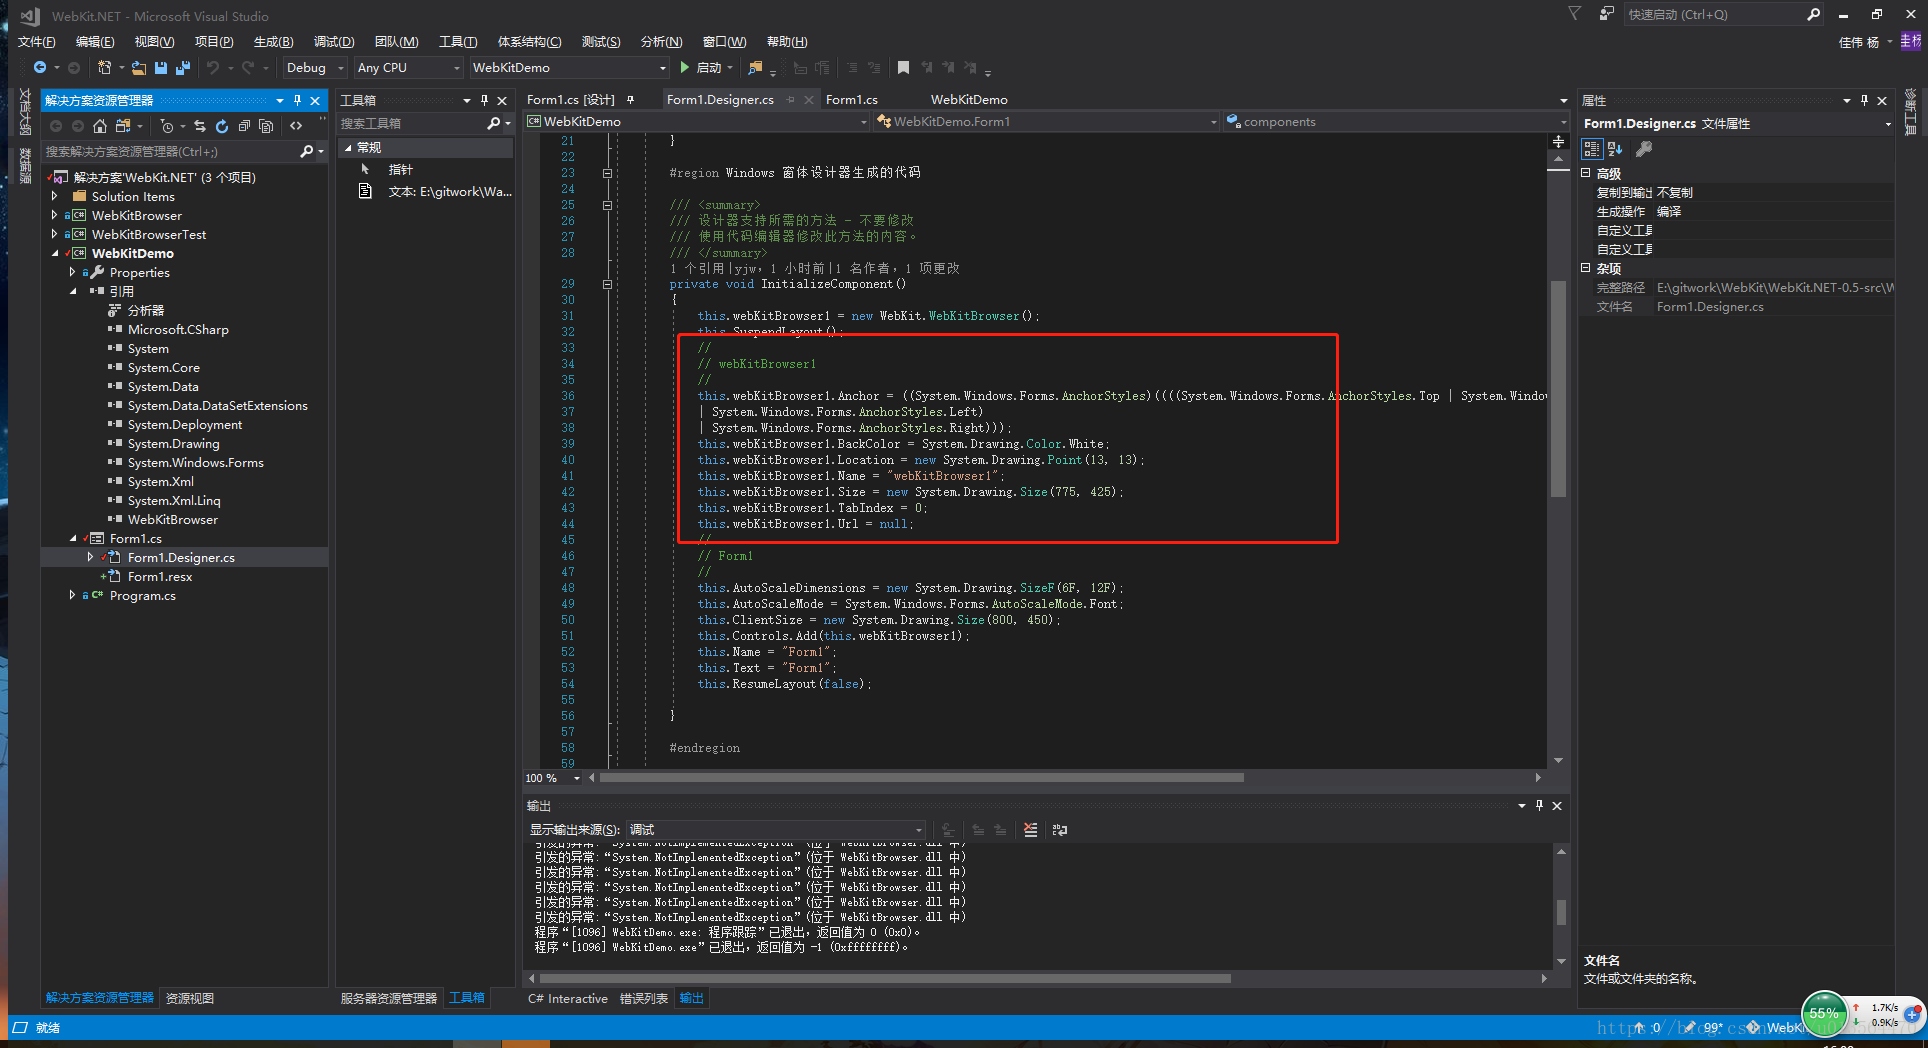Select Program.cs in the solution tree

pyautogui.click(x=143, y=596)
